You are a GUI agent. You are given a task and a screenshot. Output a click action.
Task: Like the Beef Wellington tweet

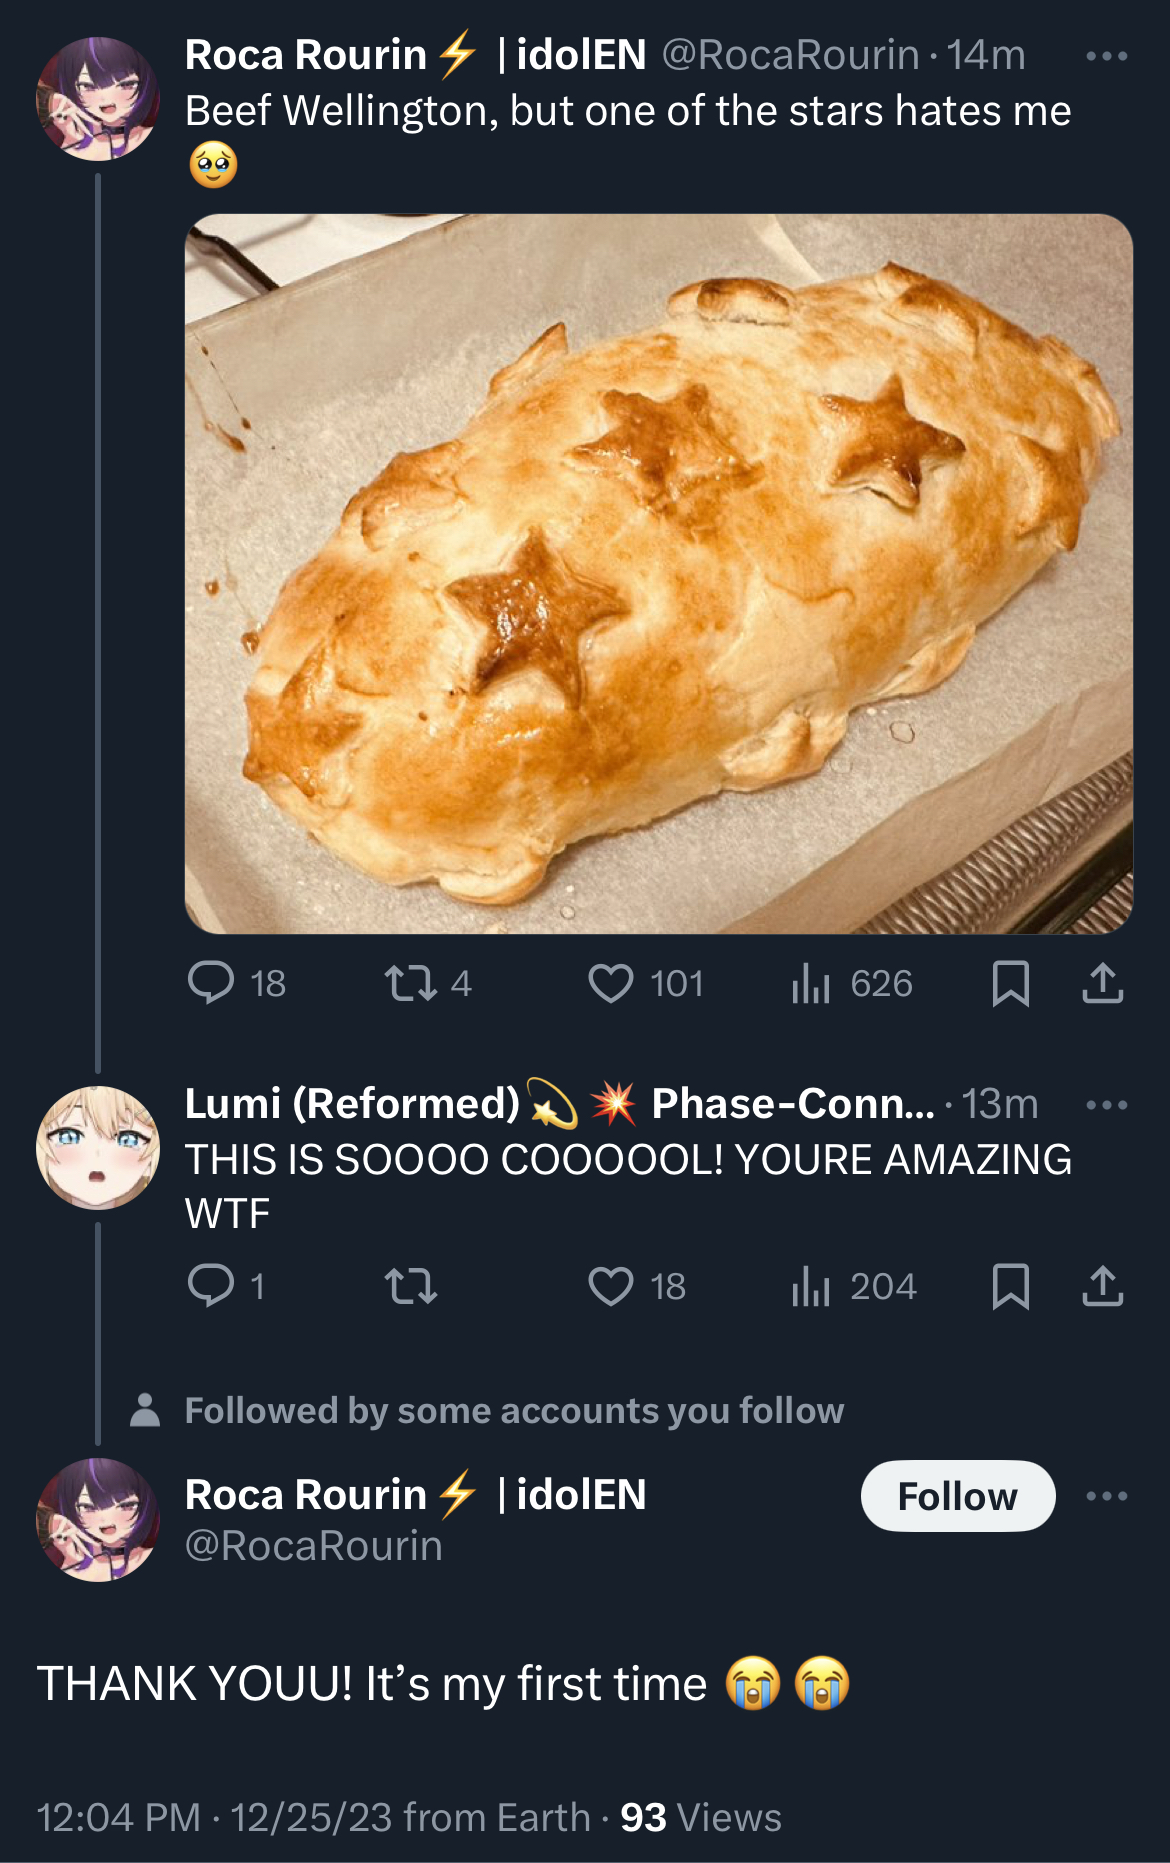pyautogui.click(x=610, y=982)
